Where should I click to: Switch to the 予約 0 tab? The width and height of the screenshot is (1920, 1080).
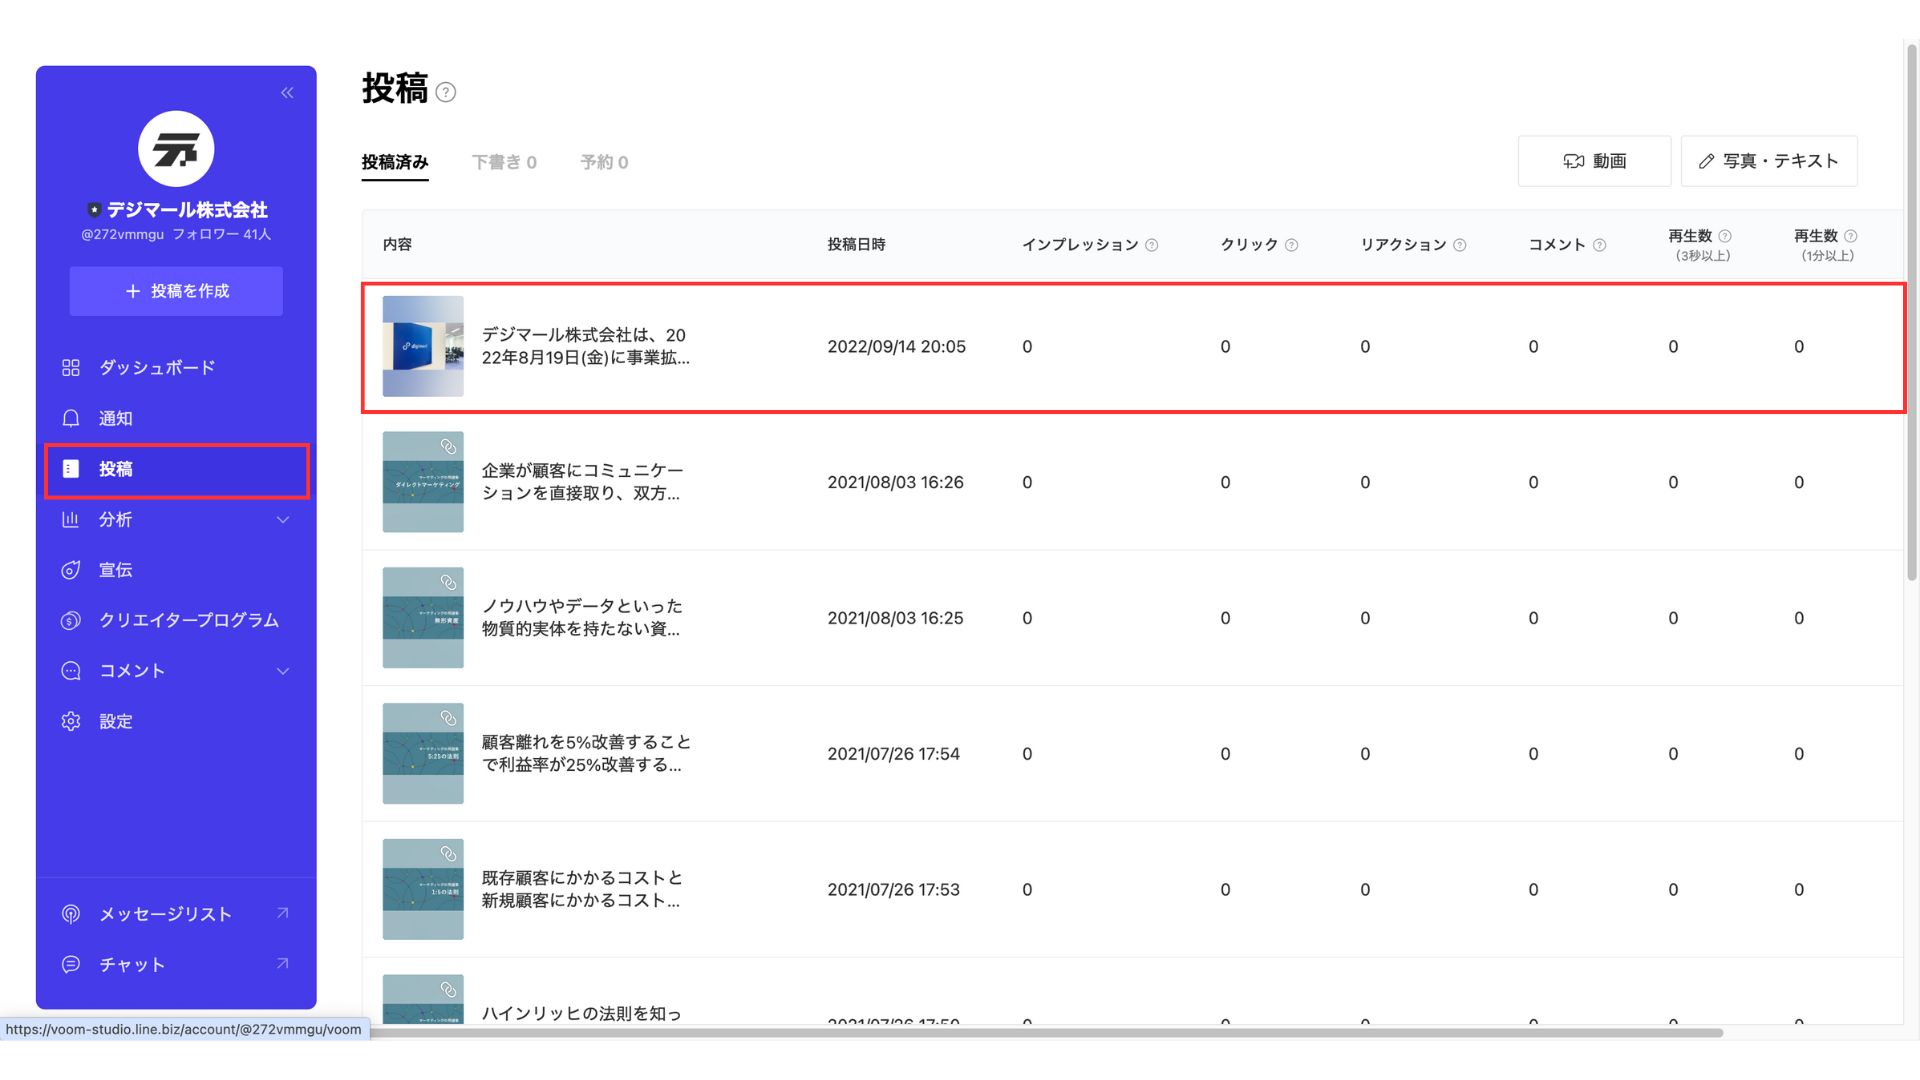pyautogui.click(x=604, y=162)
